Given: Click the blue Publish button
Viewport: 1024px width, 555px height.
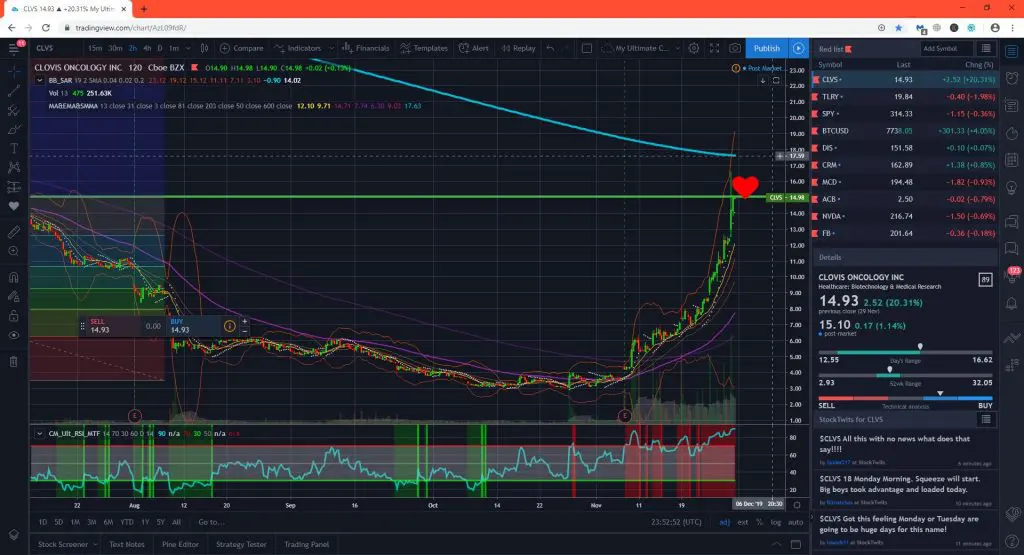Looking at the screenshot, I should [x=767, y=48].
